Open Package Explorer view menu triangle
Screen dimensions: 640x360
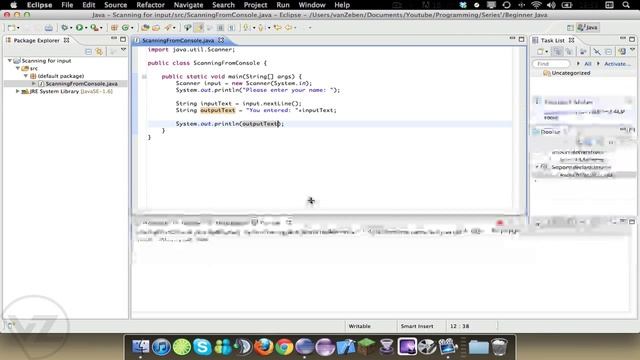(x=123, y=50)
